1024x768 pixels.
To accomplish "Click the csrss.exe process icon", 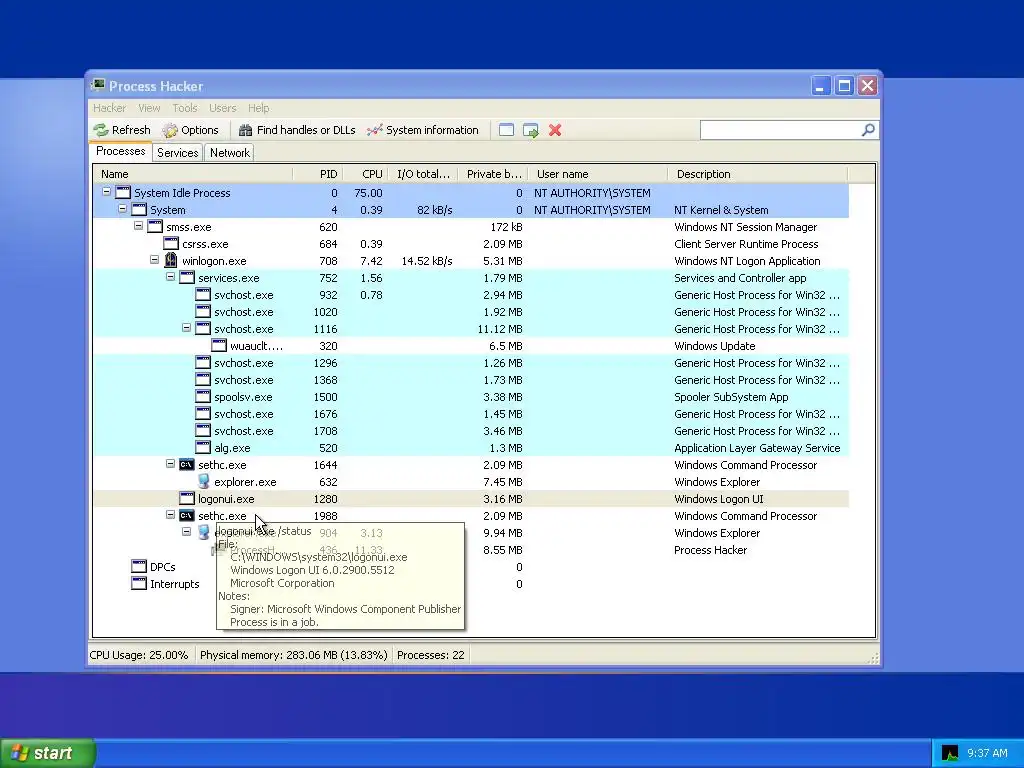I will pos(171,244).
